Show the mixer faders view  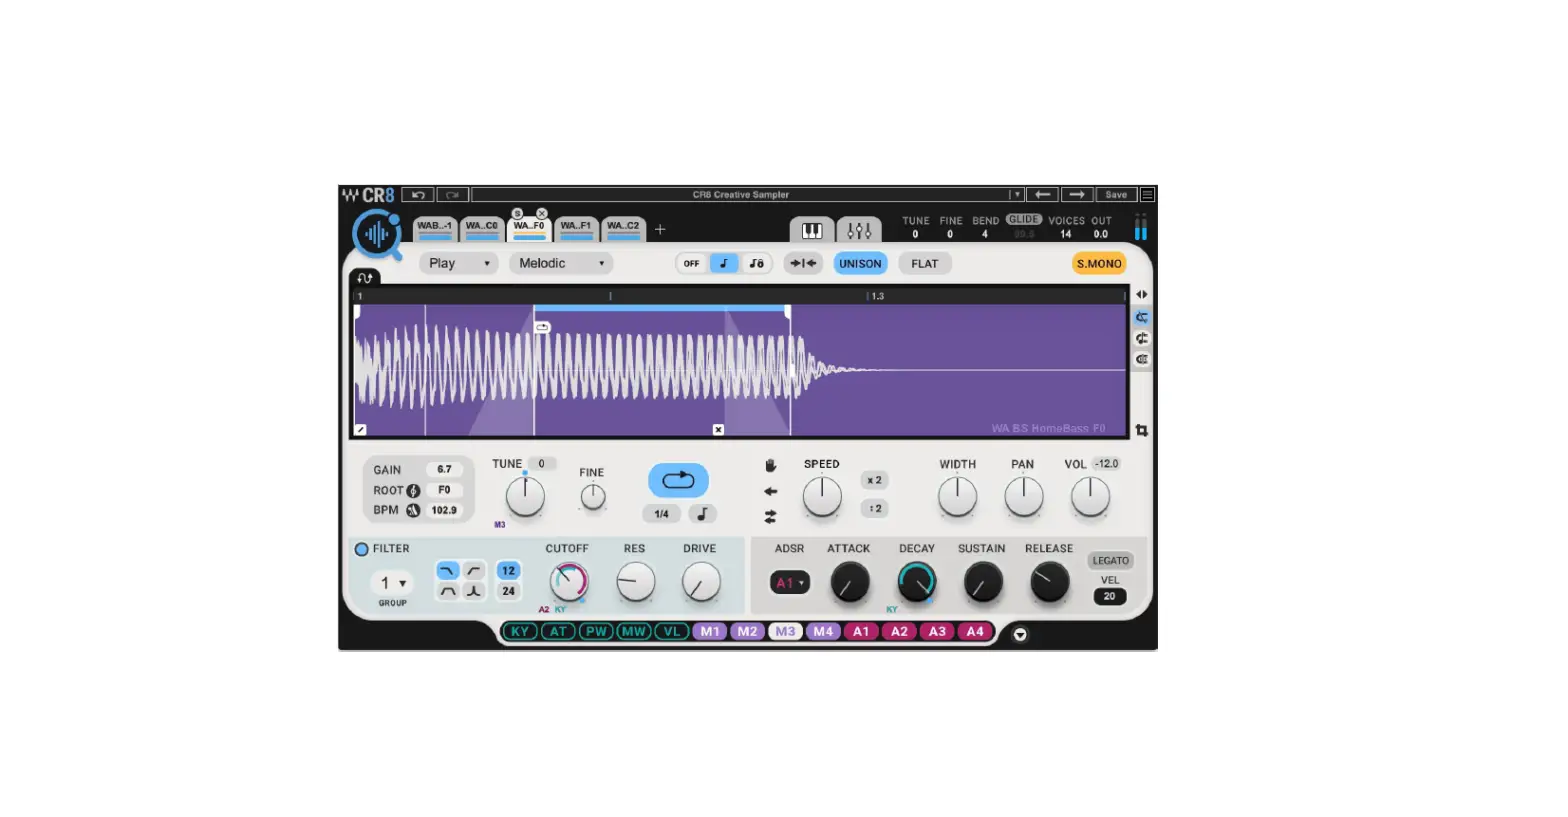click(x=859, y=231)
